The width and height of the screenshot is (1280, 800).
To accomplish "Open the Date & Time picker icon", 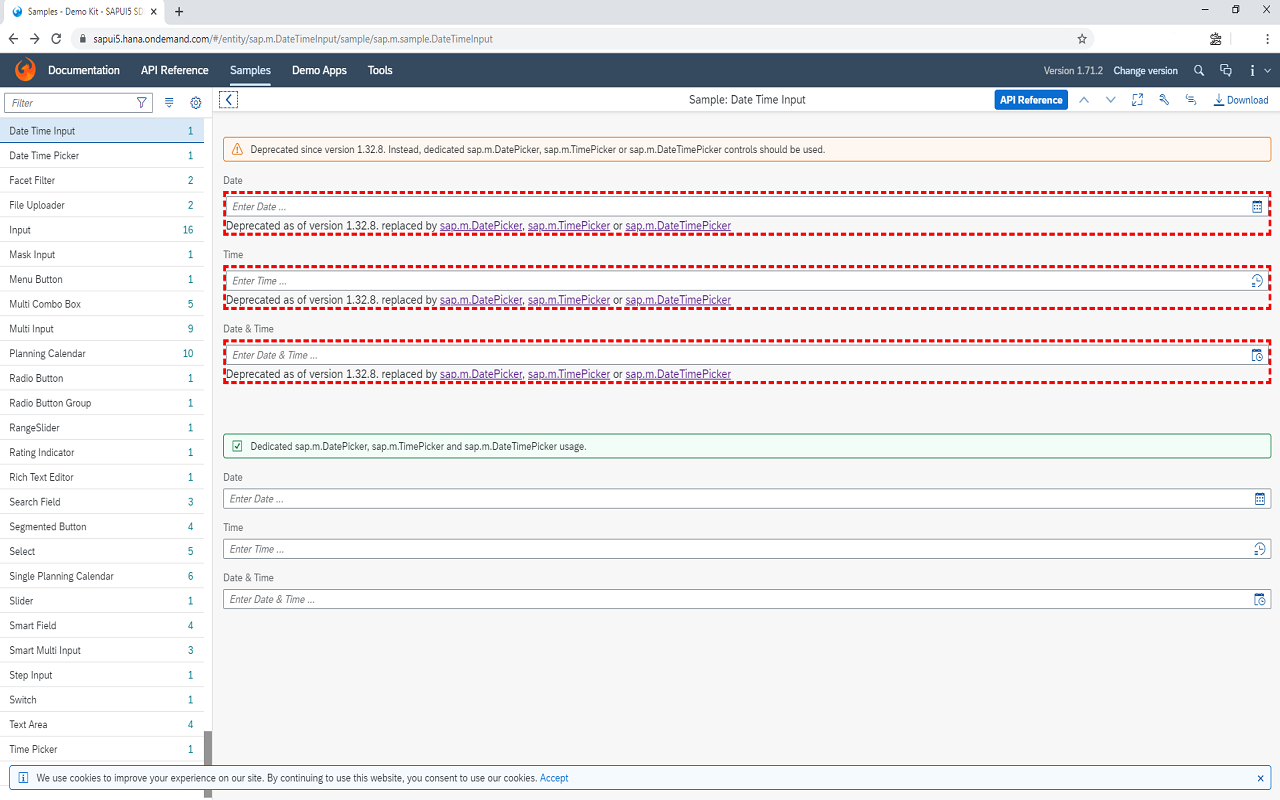I will click(1257, 355).
